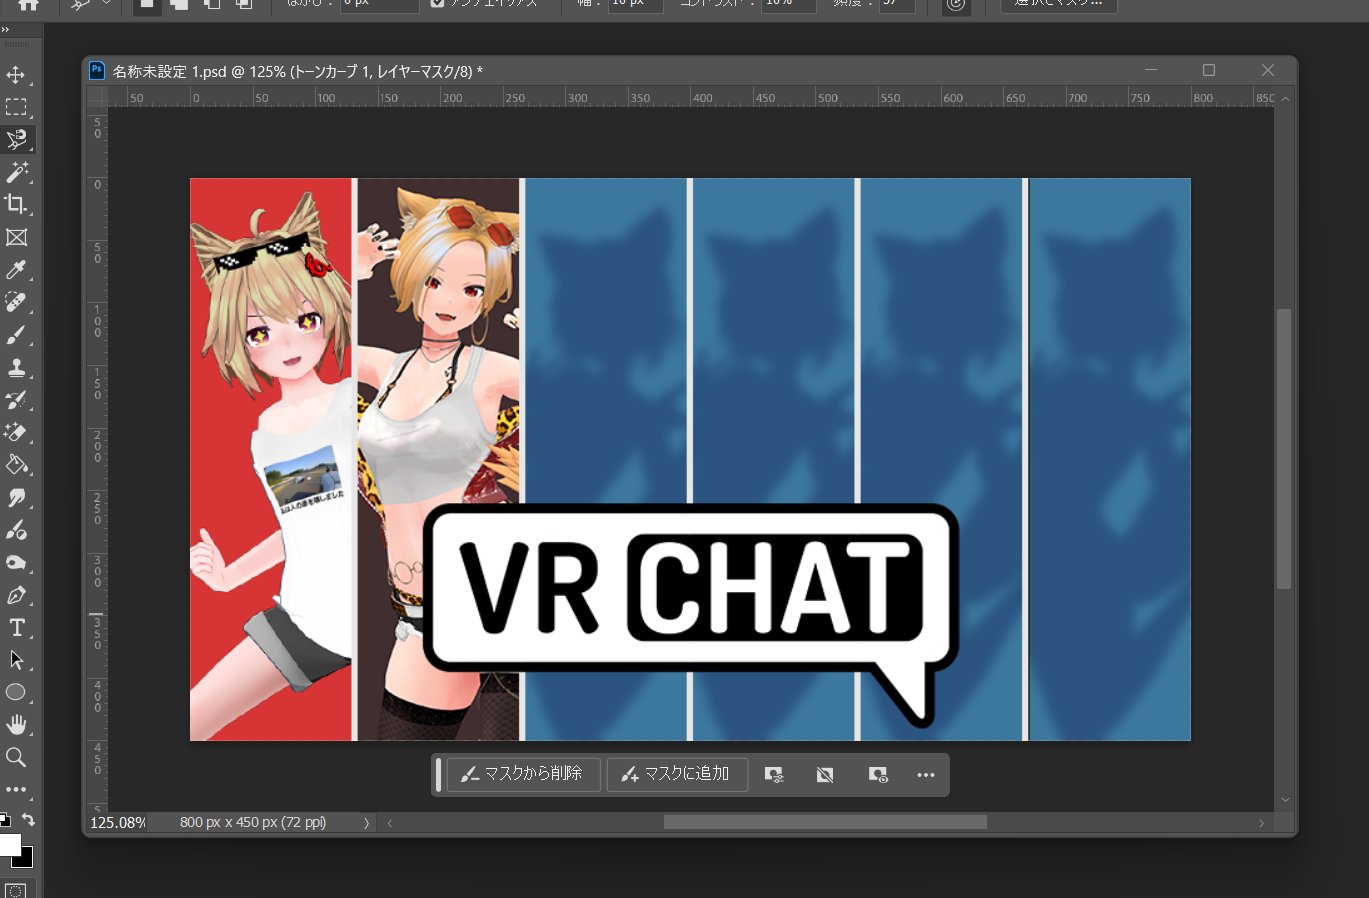Select the Zoom magnifier tool
The image size is (1369, 898).
[x=16, y=757]
